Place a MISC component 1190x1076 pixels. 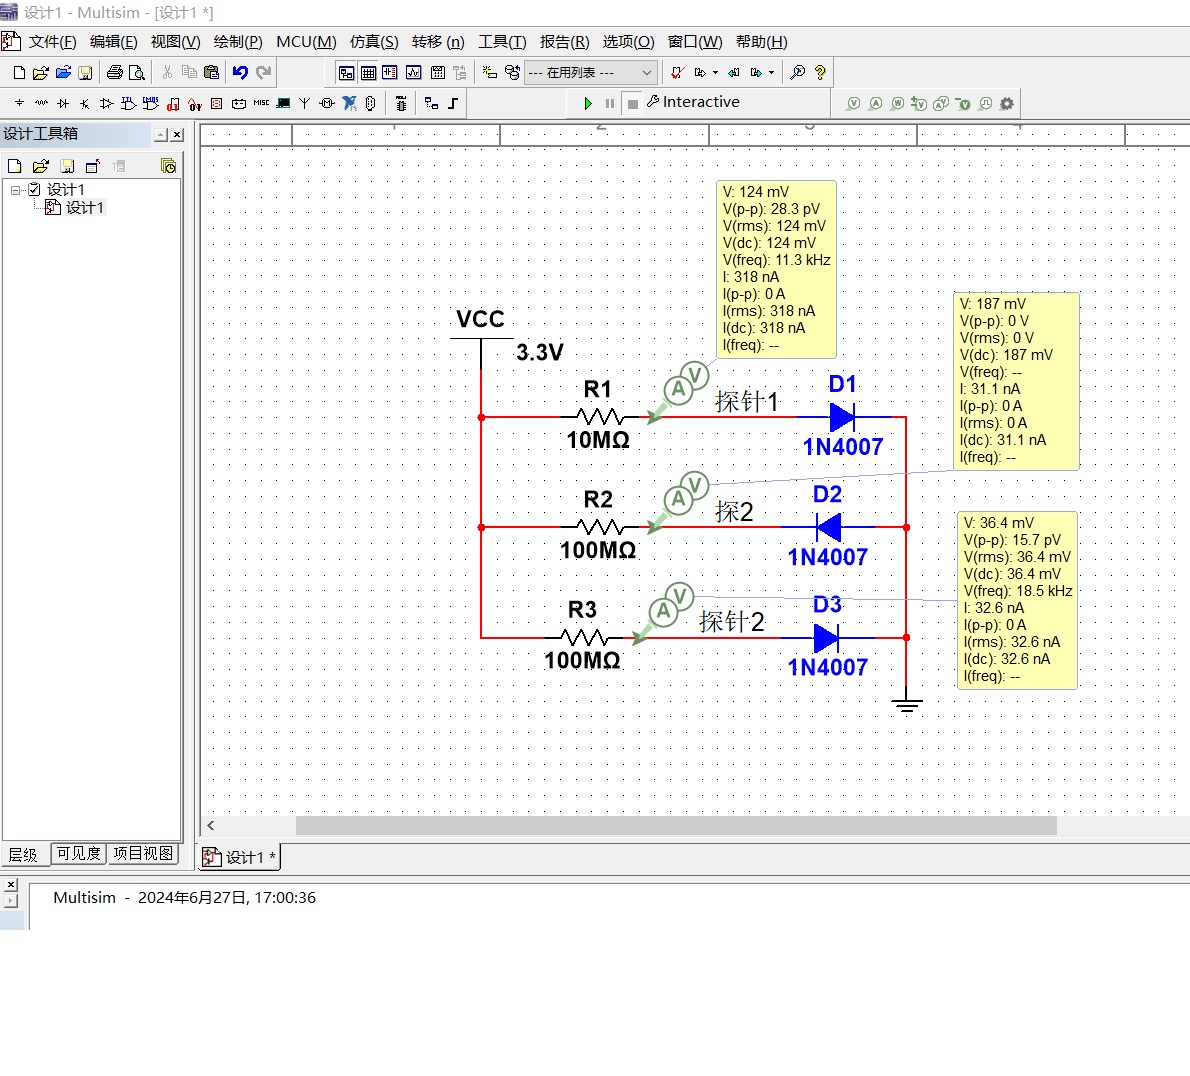pos(261,103)
